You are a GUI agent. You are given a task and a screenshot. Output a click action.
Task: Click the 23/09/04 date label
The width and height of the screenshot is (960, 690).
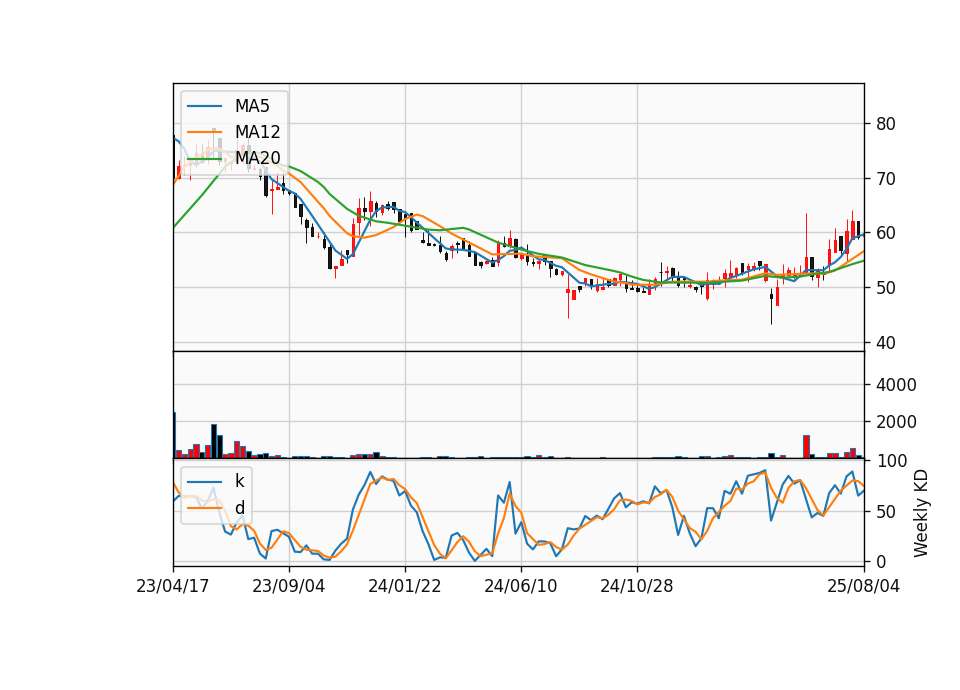click(288, 586)
